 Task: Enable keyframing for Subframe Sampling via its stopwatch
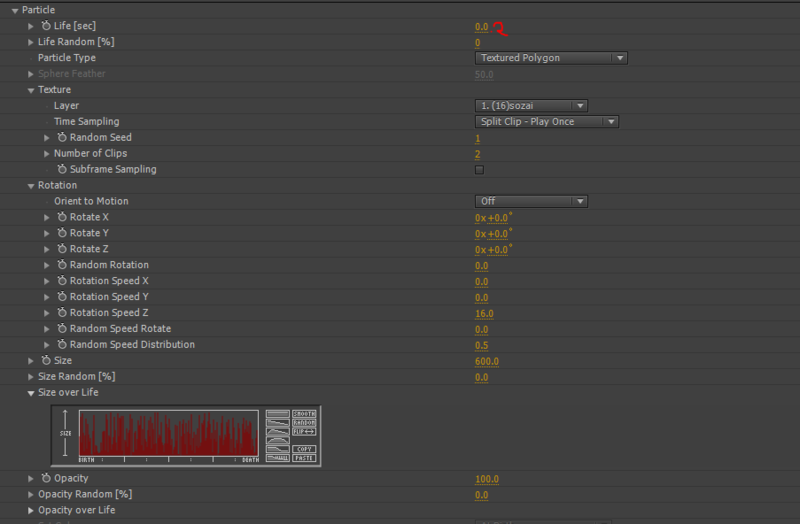tap(62, 169)
